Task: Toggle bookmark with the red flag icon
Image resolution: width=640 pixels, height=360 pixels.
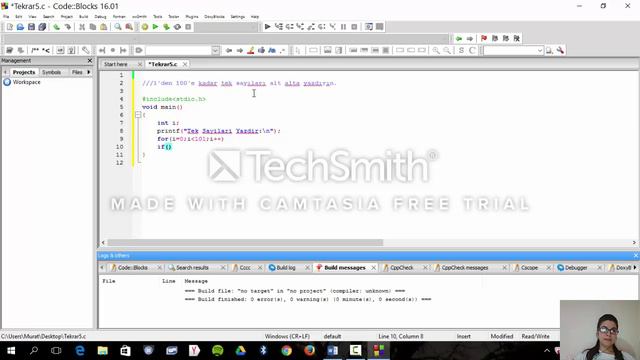Action: pyautogui.click(x=484, y=38)
